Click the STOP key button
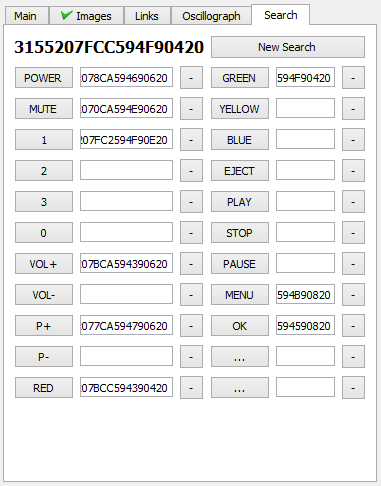381x486 pixels. 240,233
